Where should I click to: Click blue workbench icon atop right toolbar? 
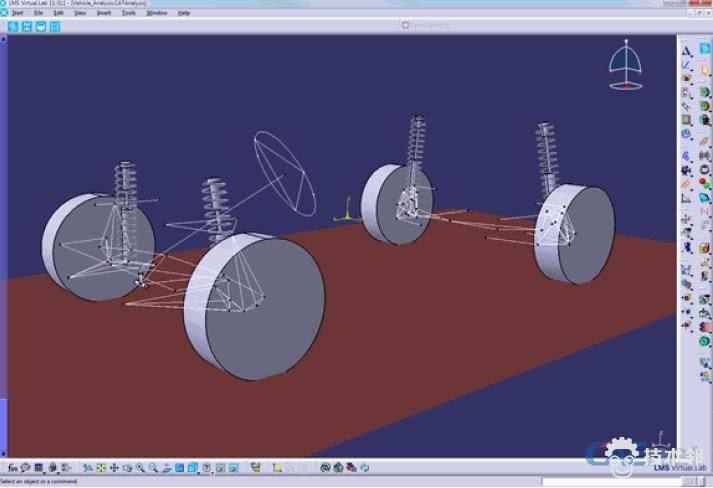(x=704, y=48)
